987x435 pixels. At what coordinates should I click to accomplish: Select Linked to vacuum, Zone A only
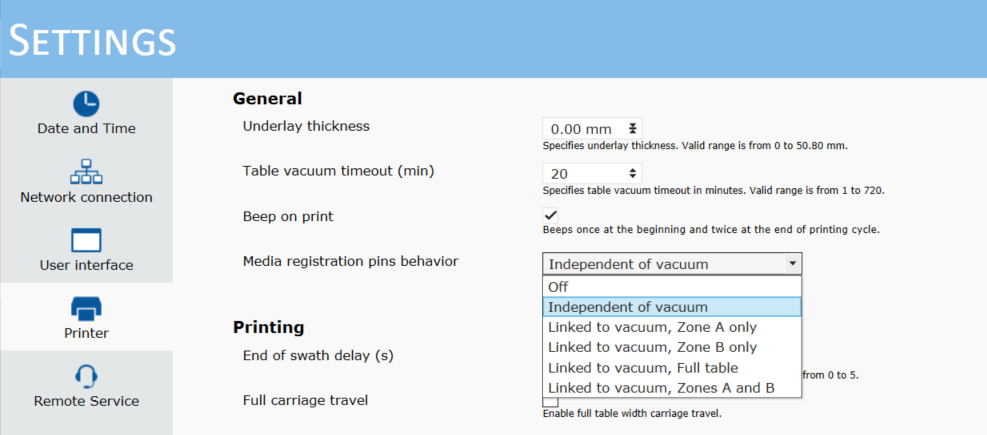(x=672, y=327)
